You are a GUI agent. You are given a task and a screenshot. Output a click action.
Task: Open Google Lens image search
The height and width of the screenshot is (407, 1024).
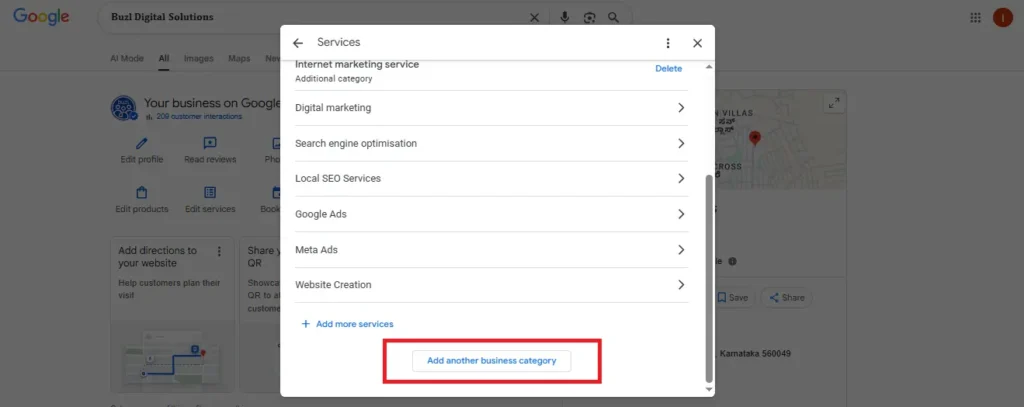coord(590,18)
